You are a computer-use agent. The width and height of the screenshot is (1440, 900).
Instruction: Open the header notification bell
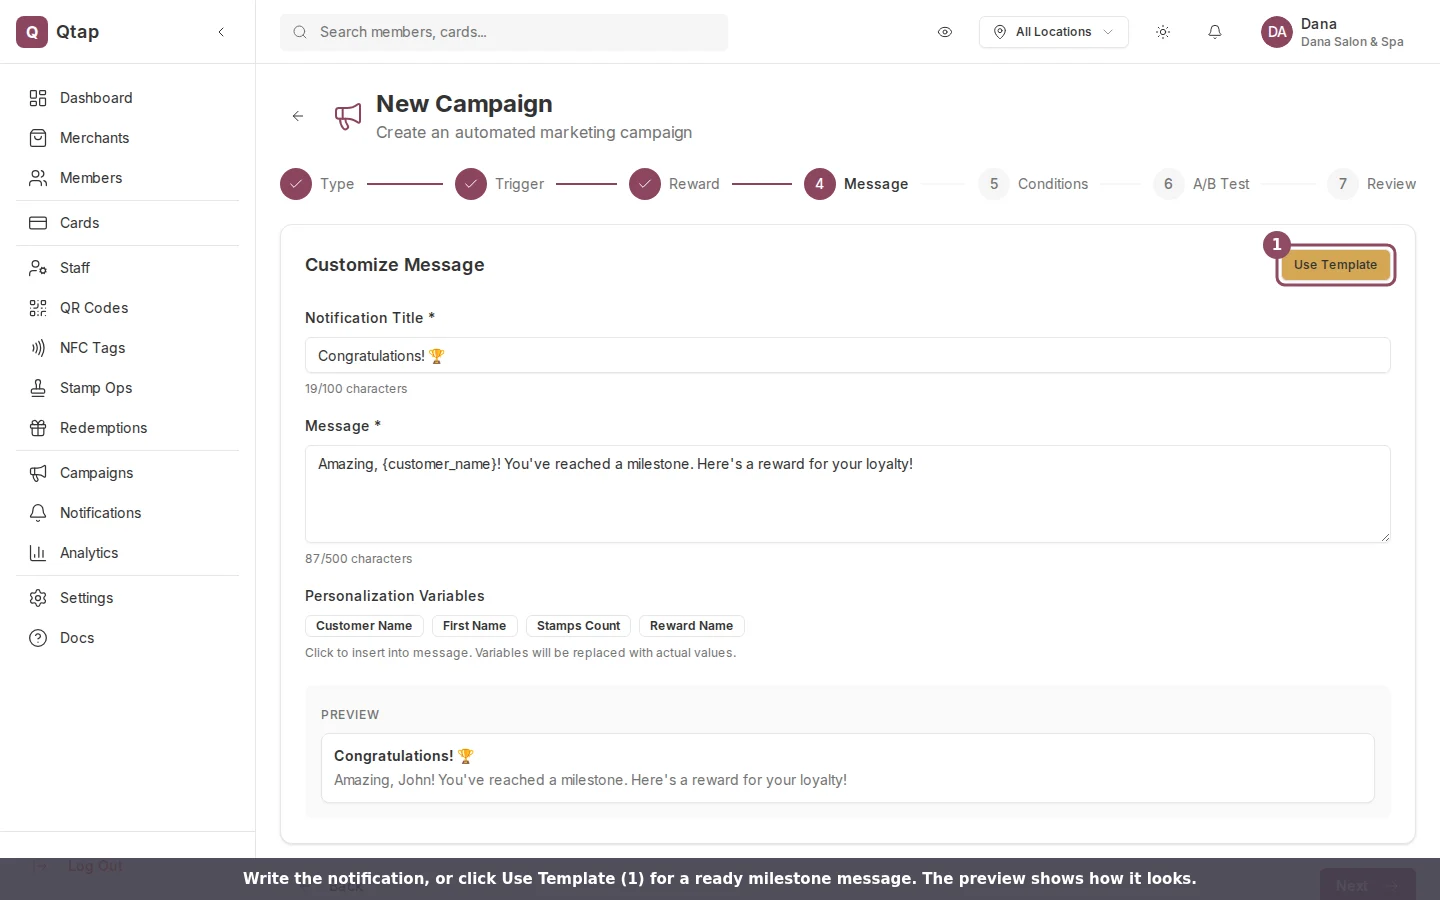[x=1215, y=32]
